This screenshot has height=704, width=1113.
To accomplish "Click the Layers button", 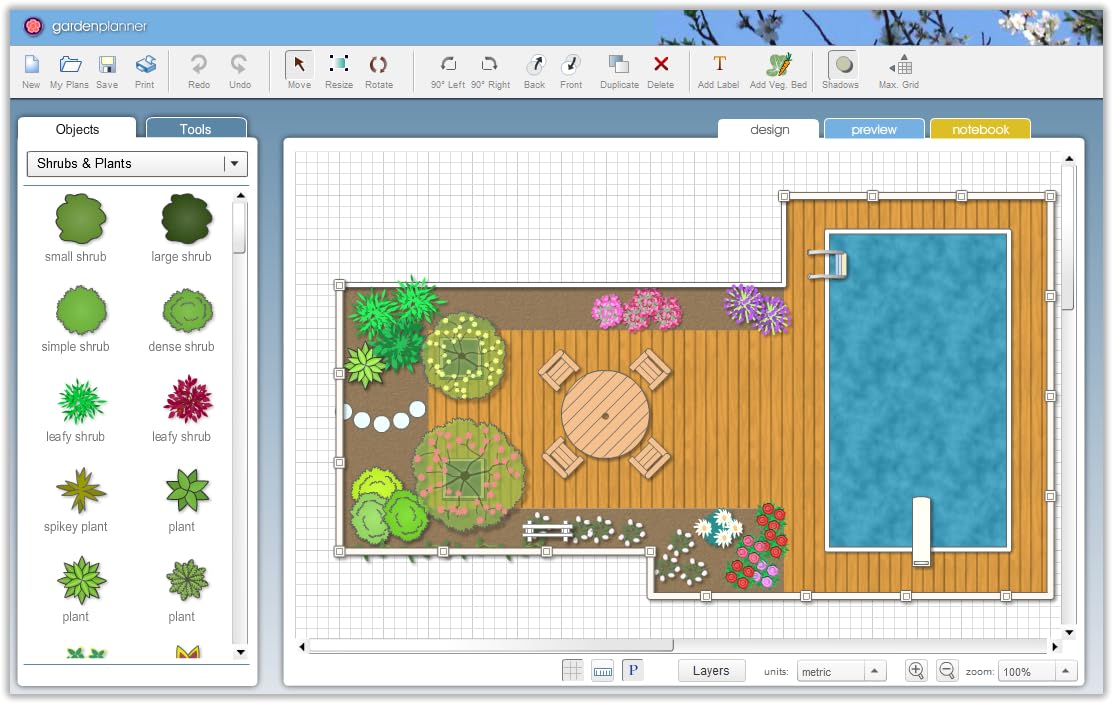I will click(x=711, y=671).
